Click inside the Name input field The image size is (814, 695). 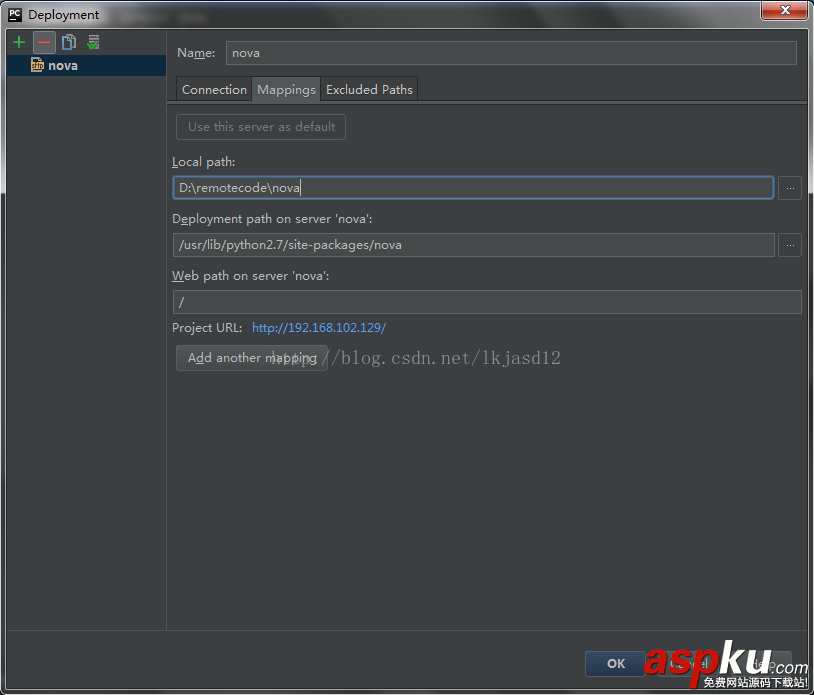[x=510, y=52]
